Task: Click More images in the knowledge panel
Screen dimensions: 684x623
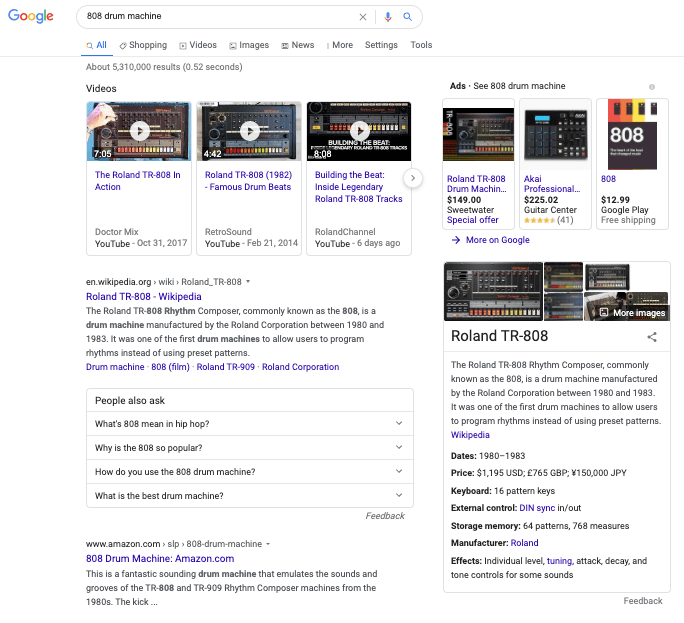Action: 633,312
